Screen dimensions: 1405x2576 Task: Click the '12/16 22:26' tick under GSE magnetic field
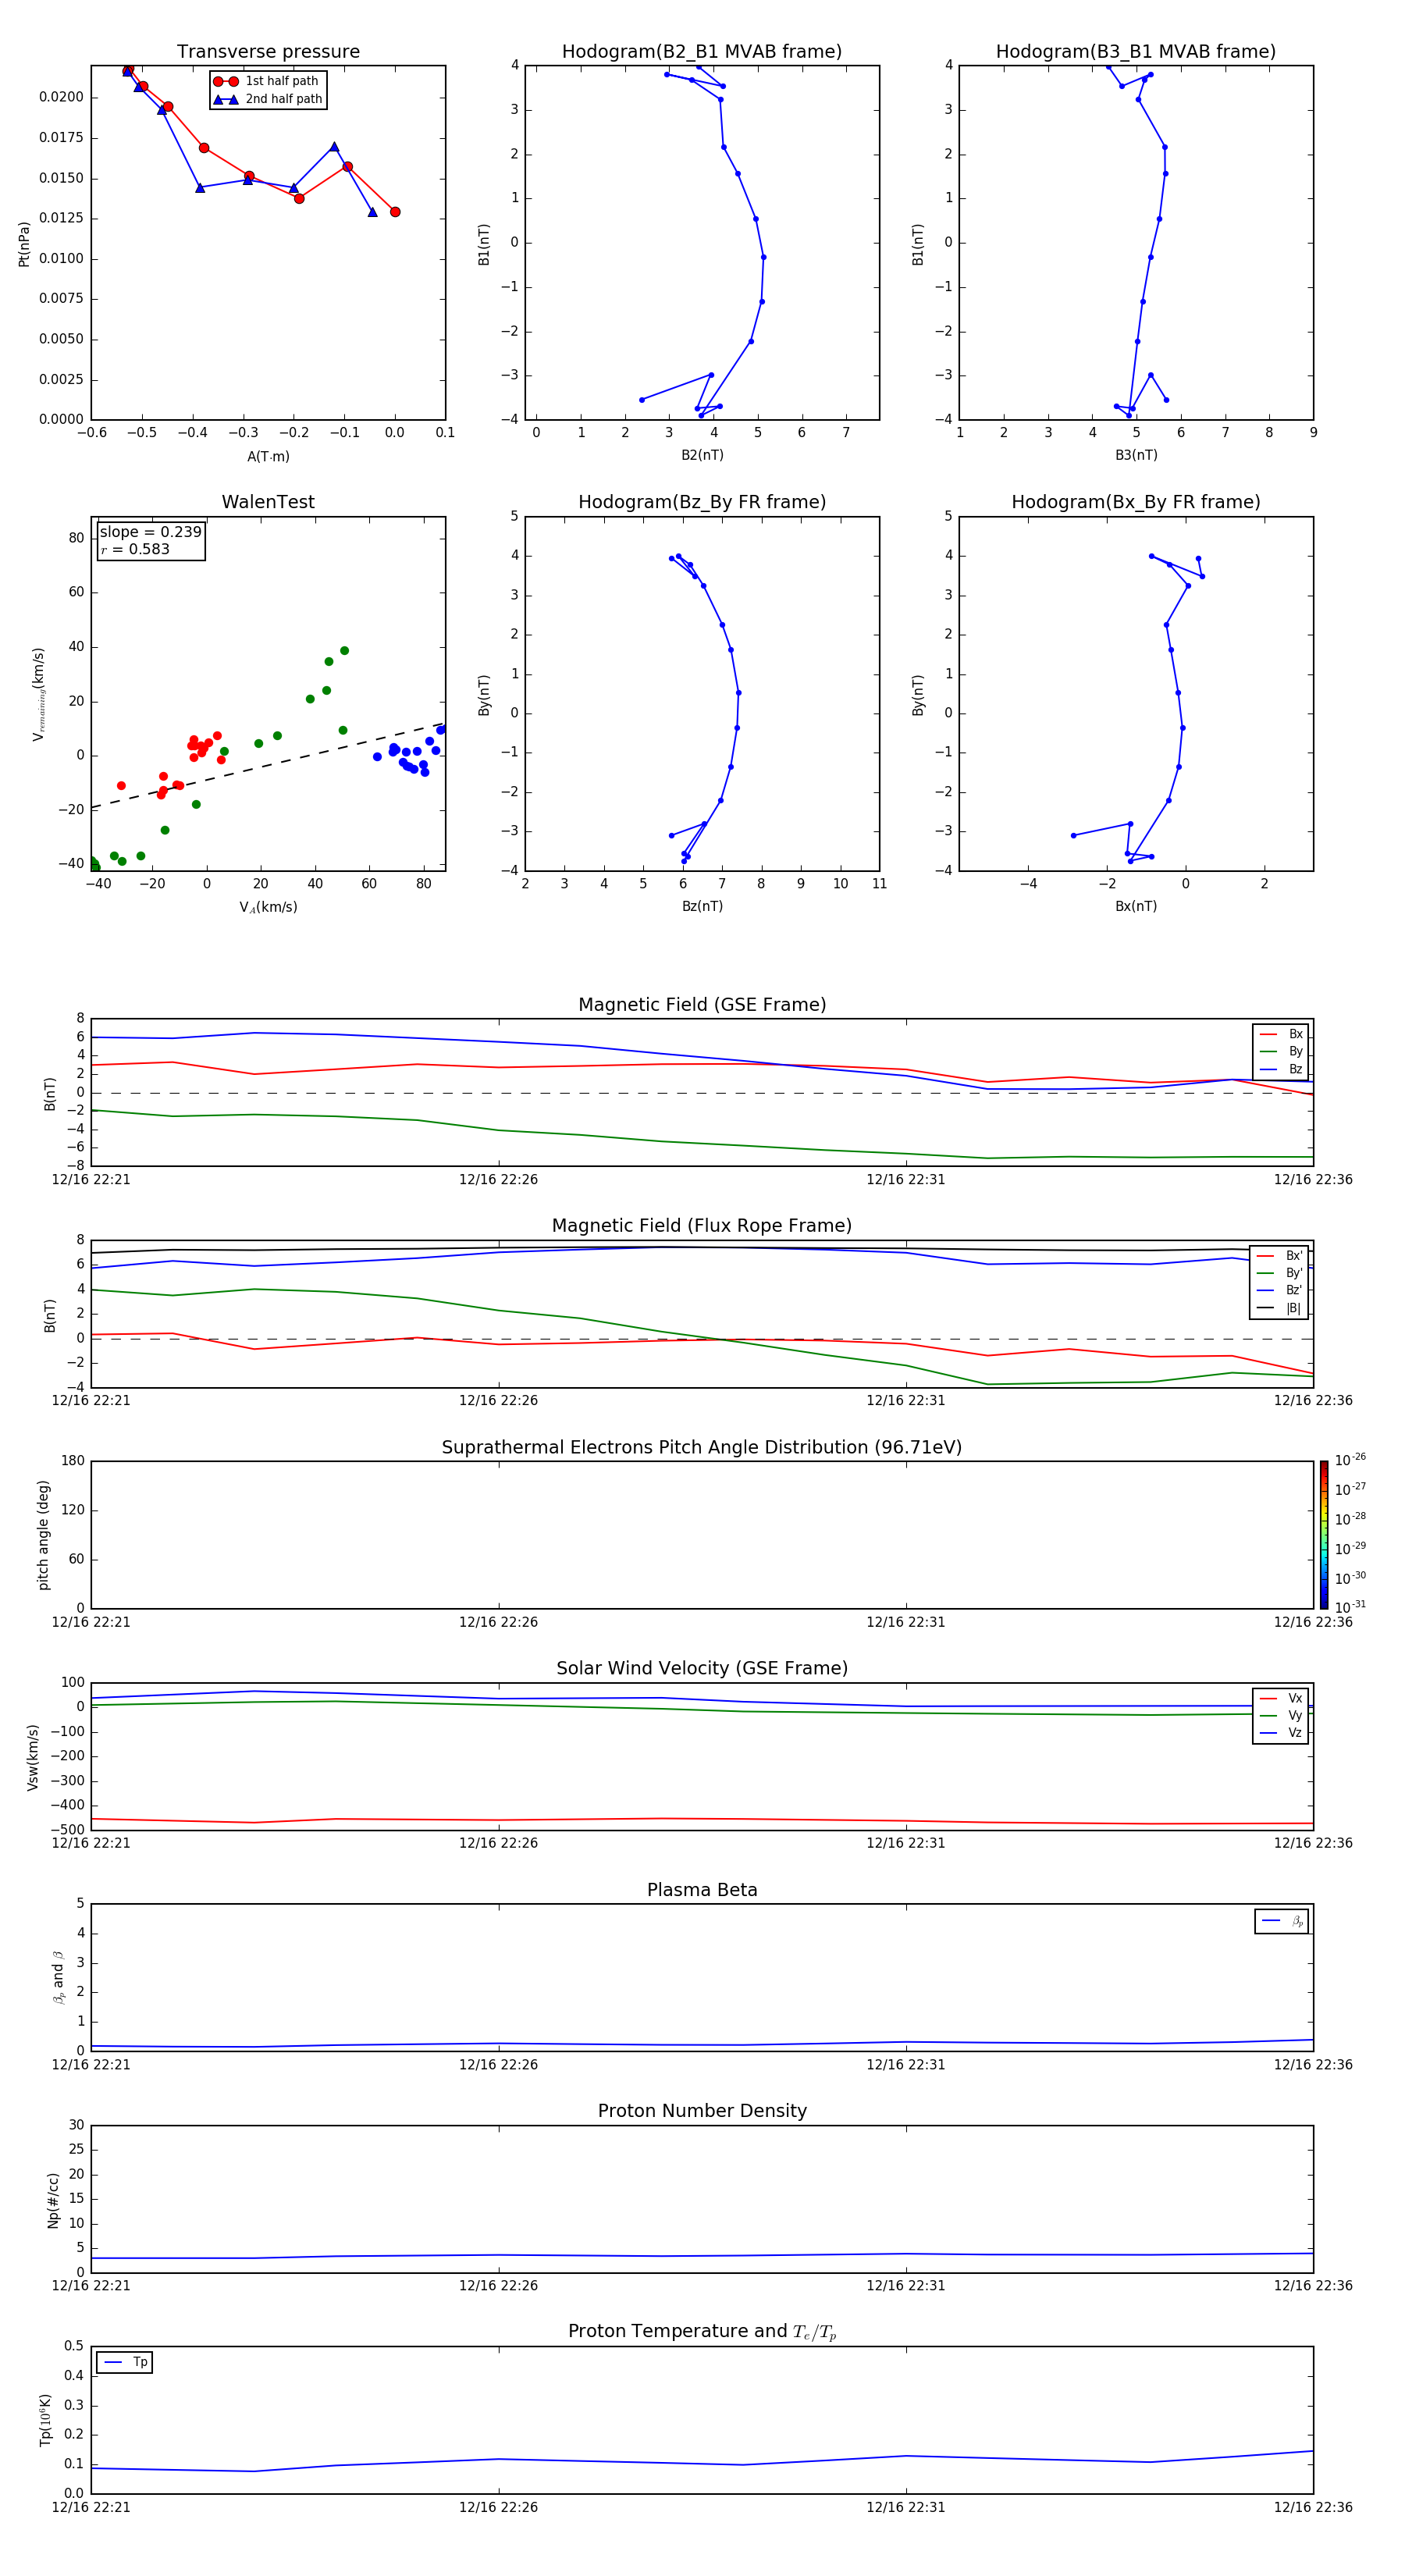pyautogui.click(x=498, y=1179)
